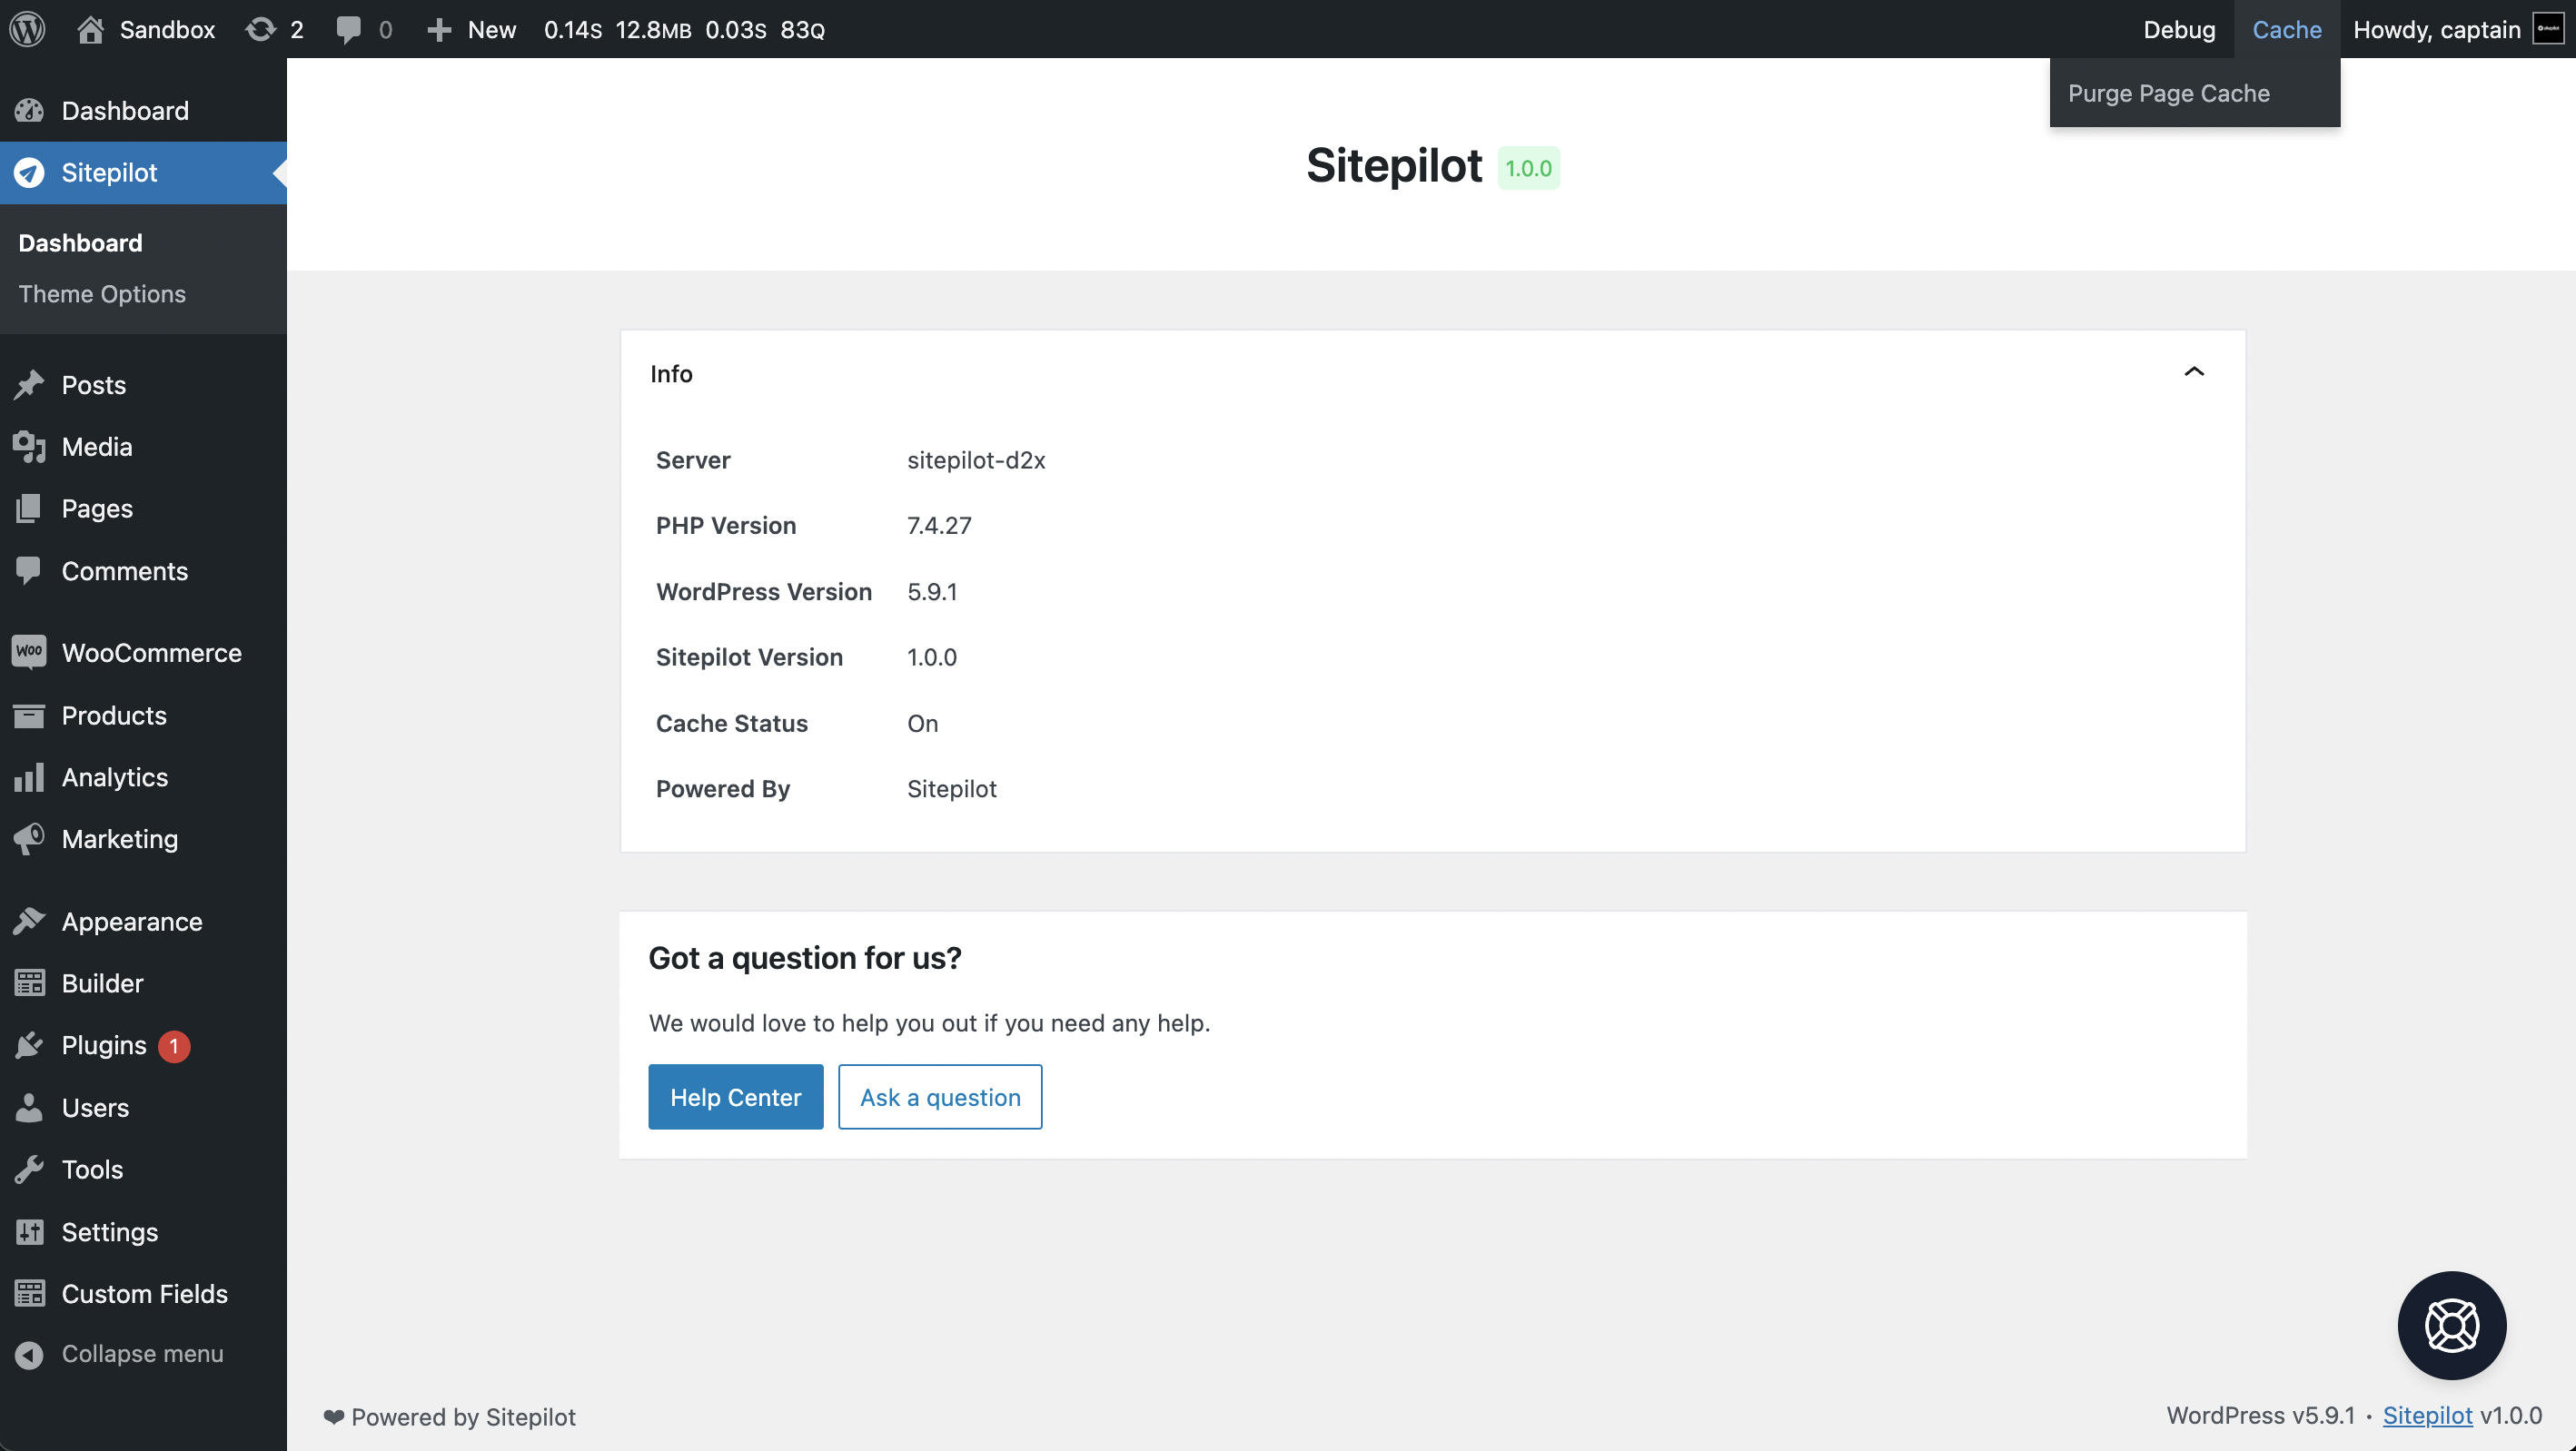Open the Howdy, captain account menu
Image resolution: width=2576 pixels, height=1451 pixels.
point(2458,29)
